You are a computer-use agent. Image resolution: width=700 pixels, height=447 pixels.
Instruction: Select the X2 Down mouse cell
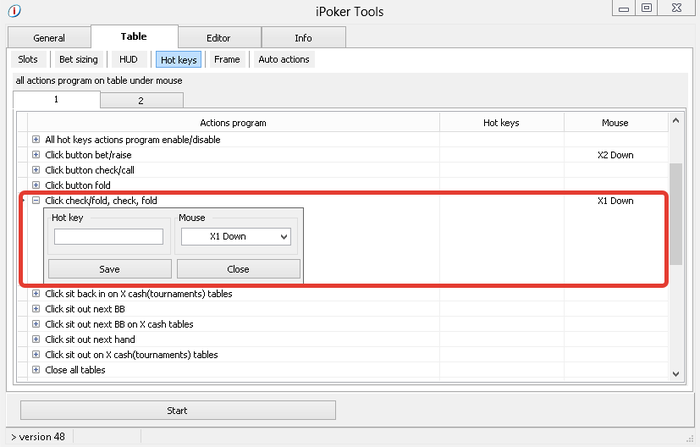pos(616,155)
